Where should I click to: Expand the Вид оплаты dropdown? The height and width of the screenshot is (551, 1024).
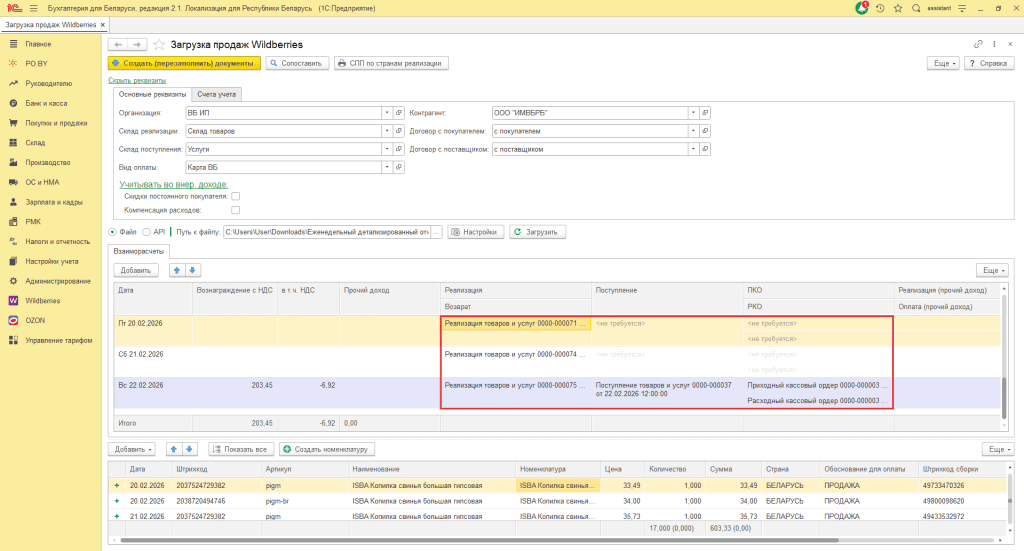386,167
